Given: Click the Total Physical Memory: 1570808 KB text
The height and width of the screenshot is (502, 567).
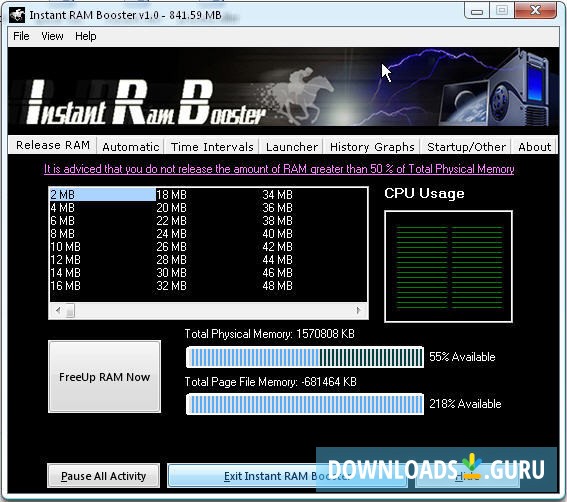Looking at the screenshot, I should (x=269, y=333).
